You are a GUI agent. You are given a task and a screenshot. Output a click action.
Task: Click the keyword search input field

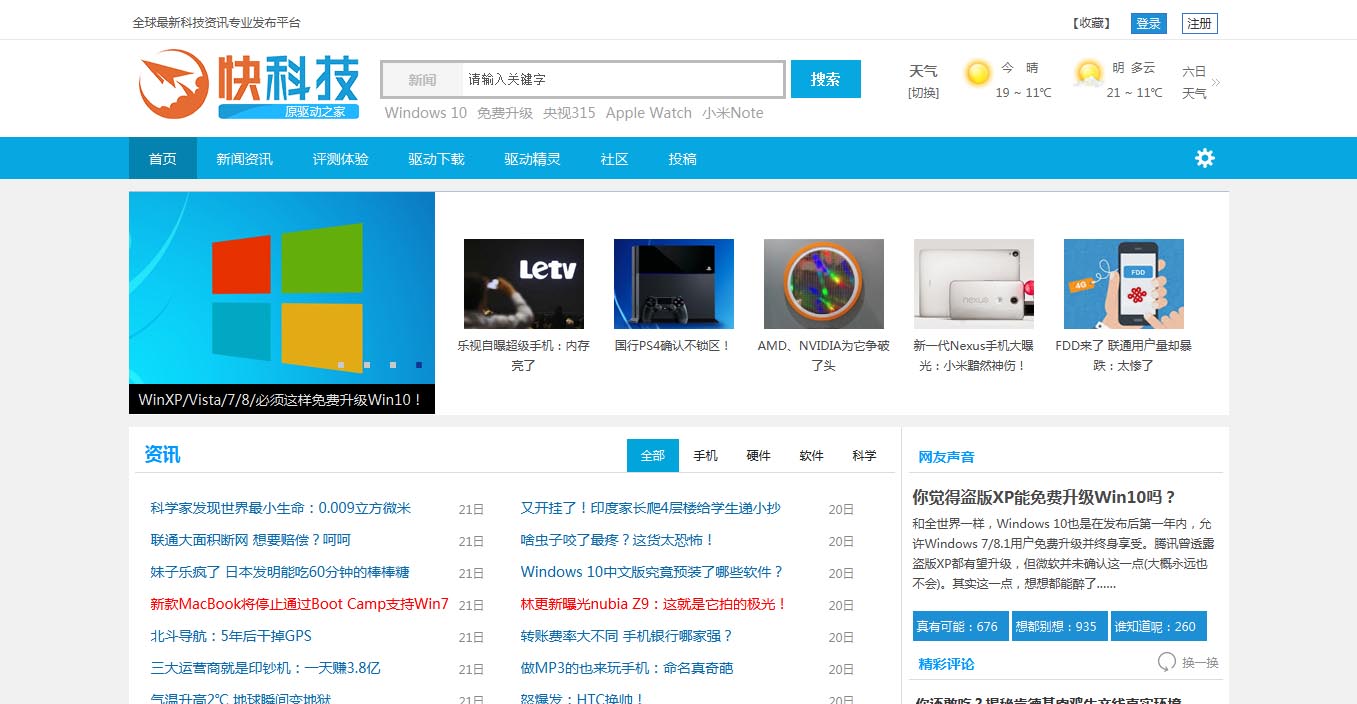620,80
